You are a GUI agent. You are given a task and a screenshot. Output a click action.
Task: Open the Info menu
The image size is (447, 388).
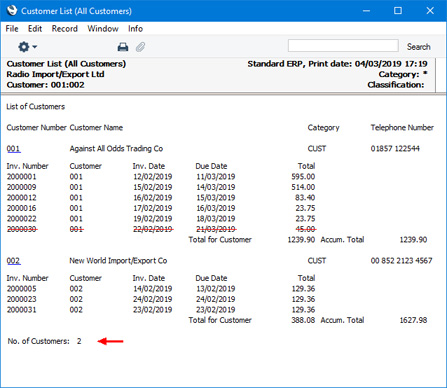[135, 29]
